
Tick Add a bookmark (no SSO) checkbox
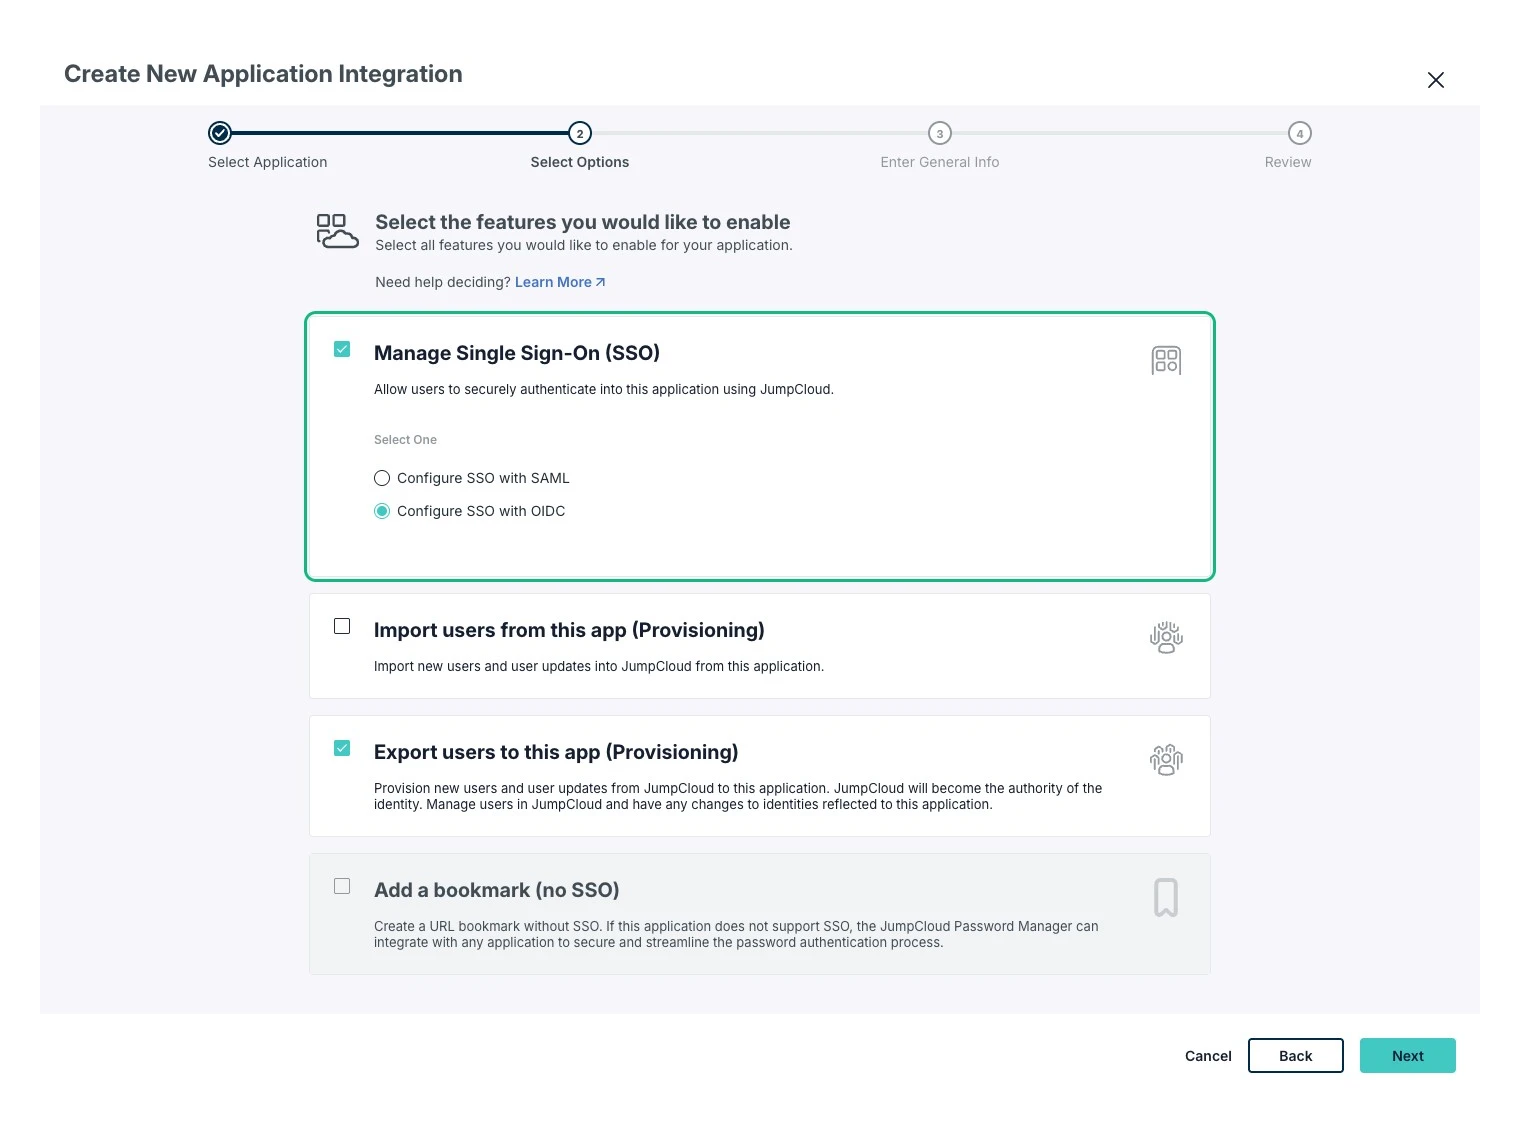tap(342, 886)
